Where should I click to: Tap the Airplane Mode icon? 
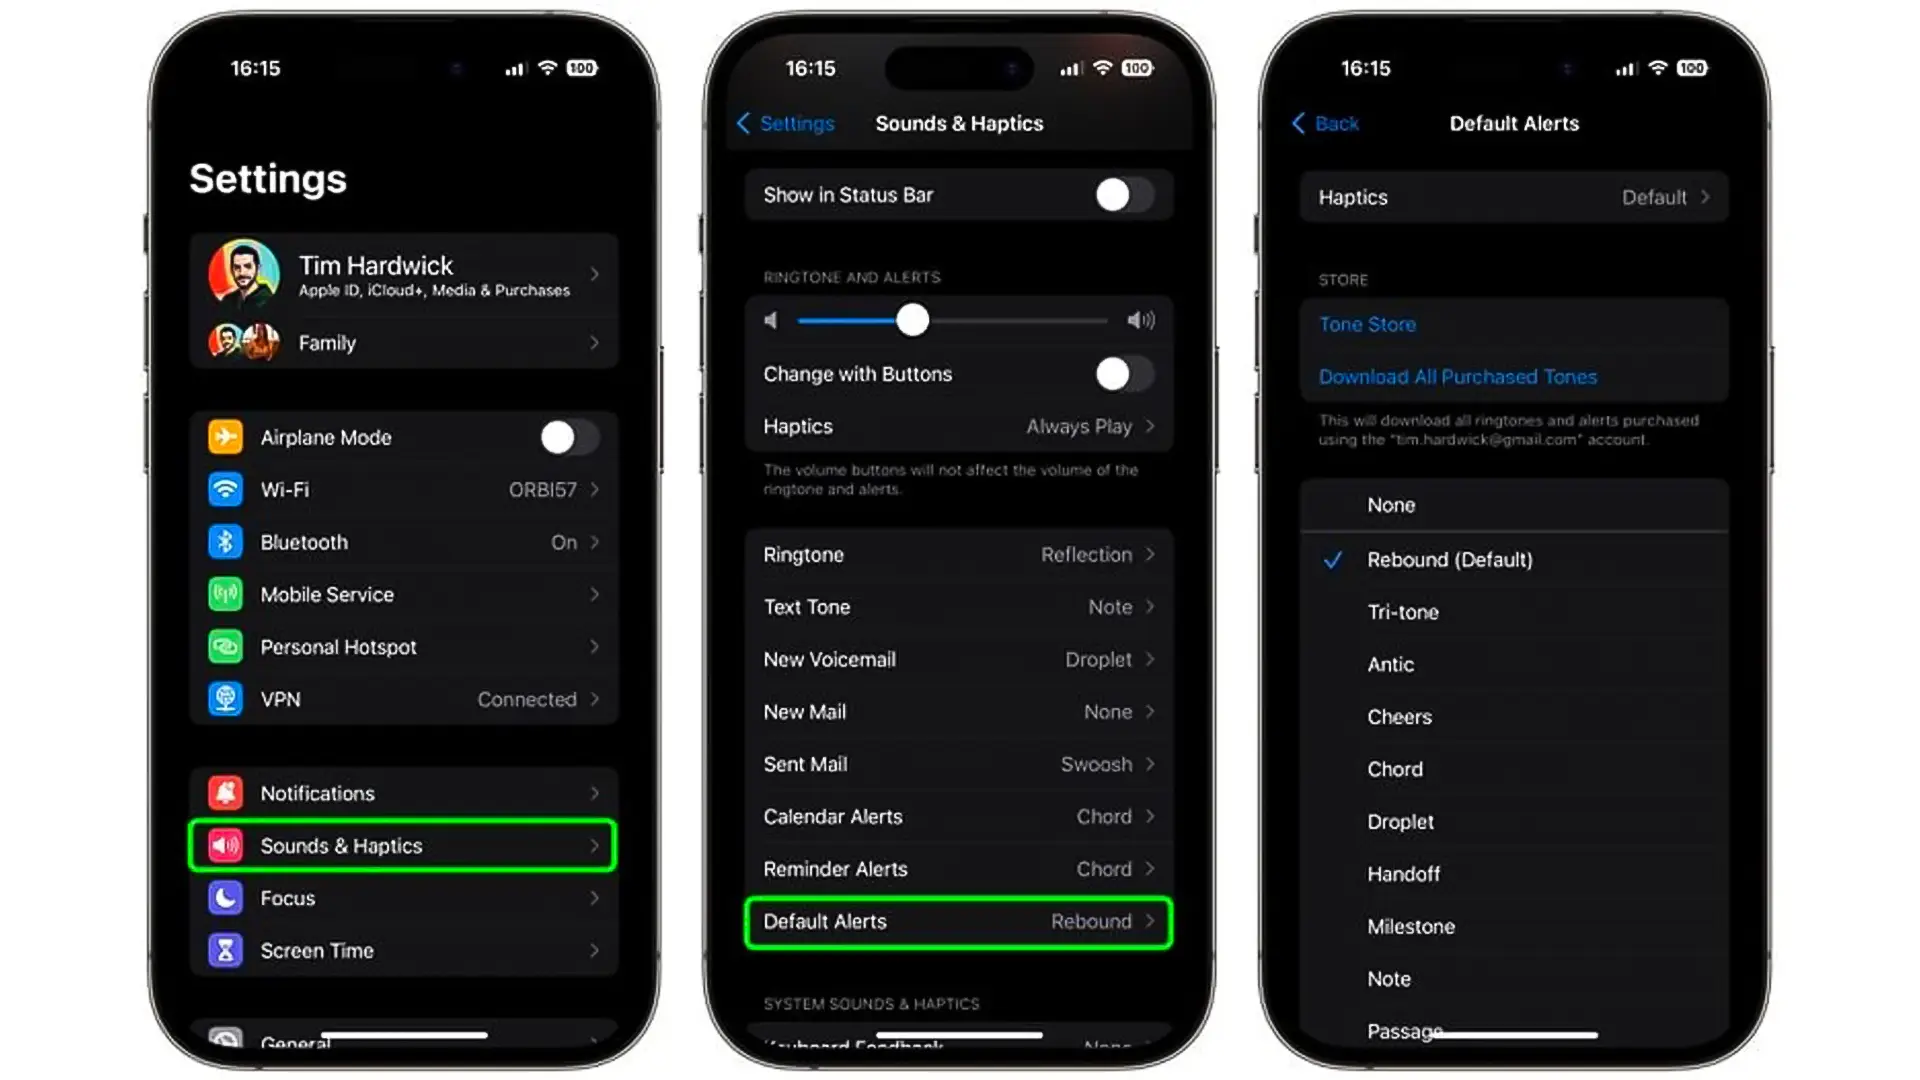225,436
